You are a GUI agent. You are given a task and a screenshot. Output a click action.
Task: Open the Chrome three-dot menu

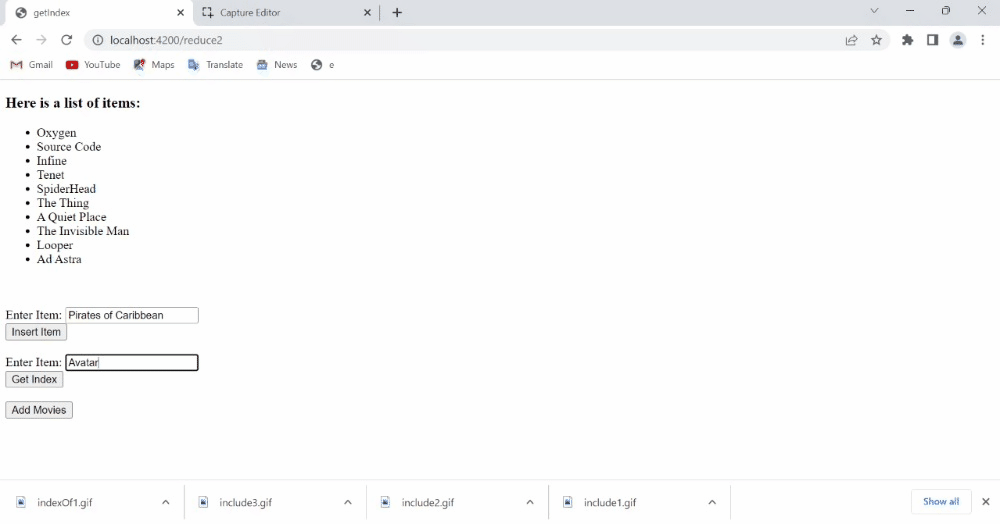983,40
